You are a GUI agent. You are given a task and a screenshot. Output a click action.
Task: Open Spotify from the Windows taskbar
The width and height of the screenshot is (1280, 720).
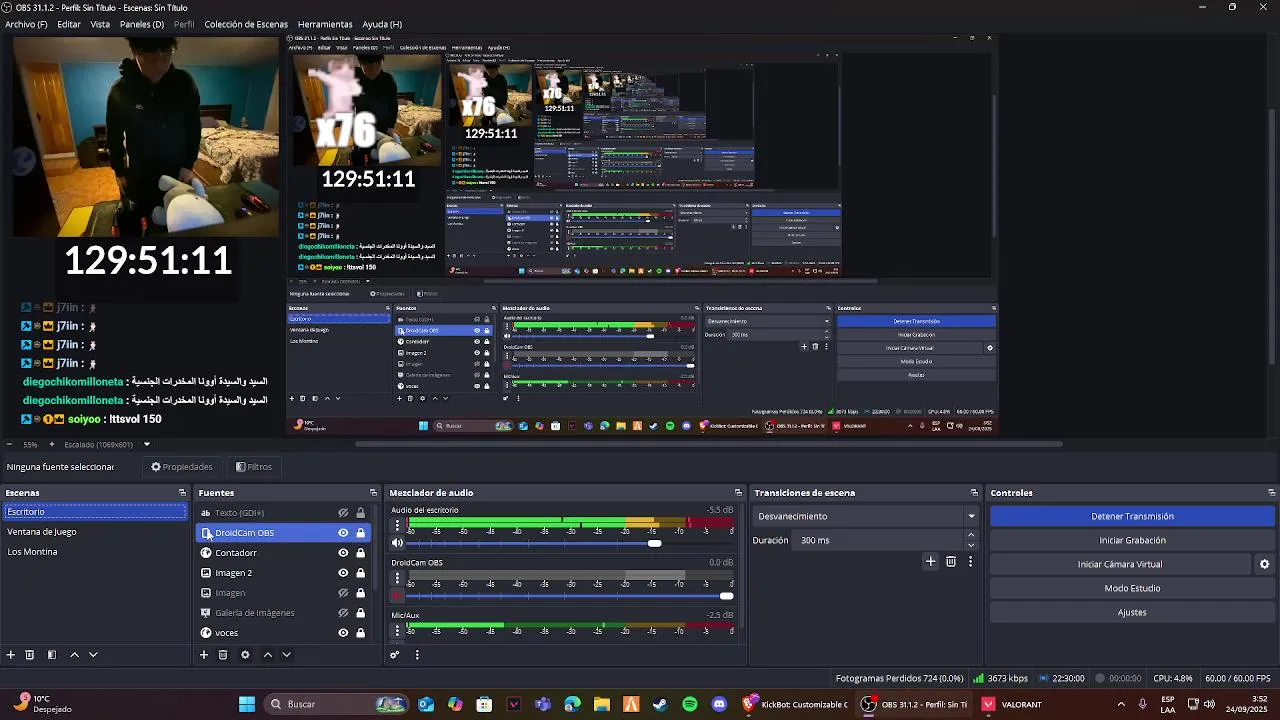(690, 704)
